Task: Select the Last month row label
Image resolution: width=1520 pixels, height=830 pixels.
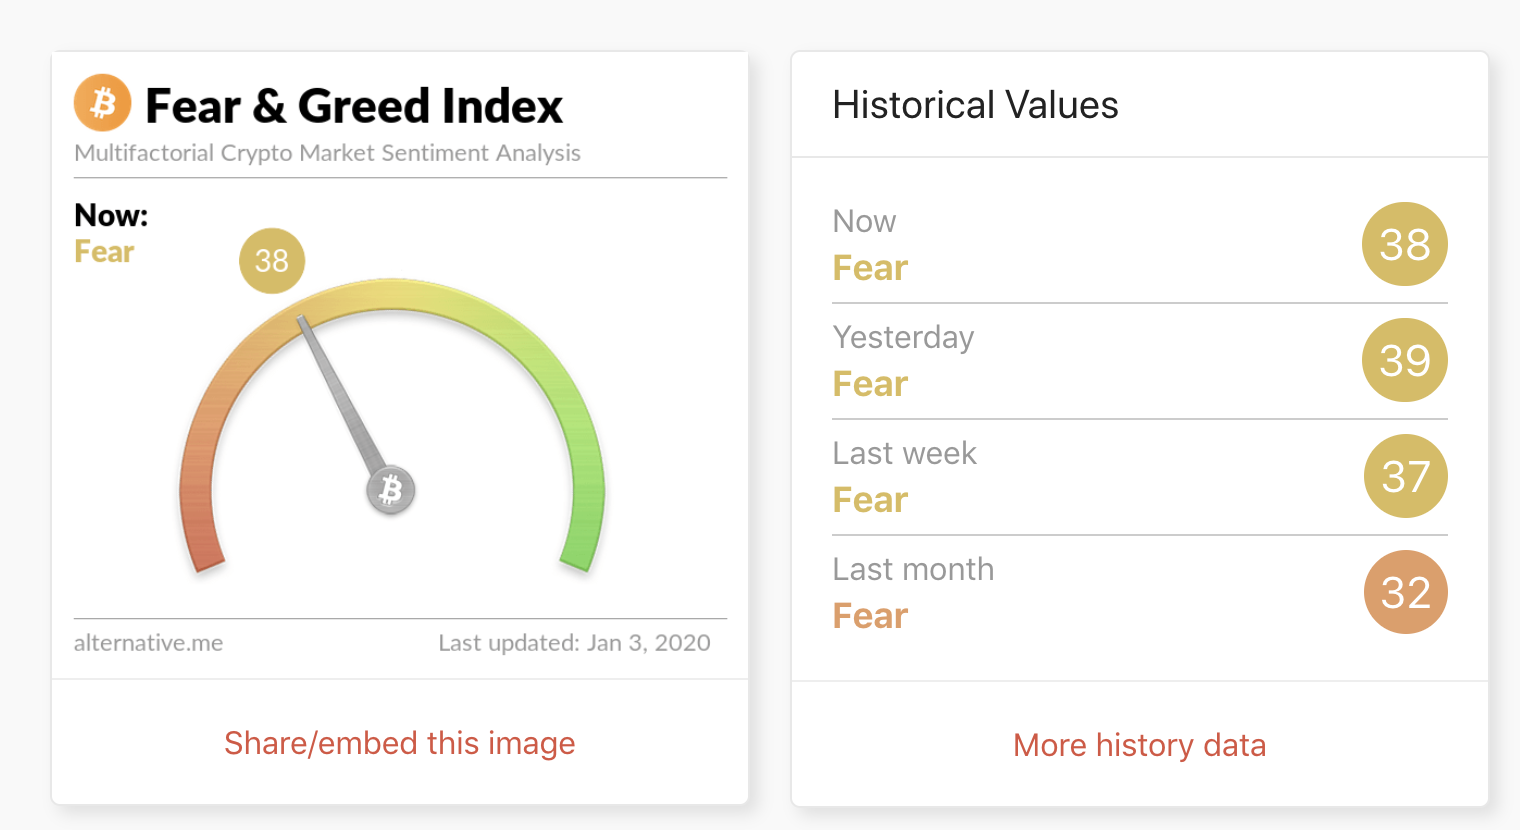Action: click(913, 569)
